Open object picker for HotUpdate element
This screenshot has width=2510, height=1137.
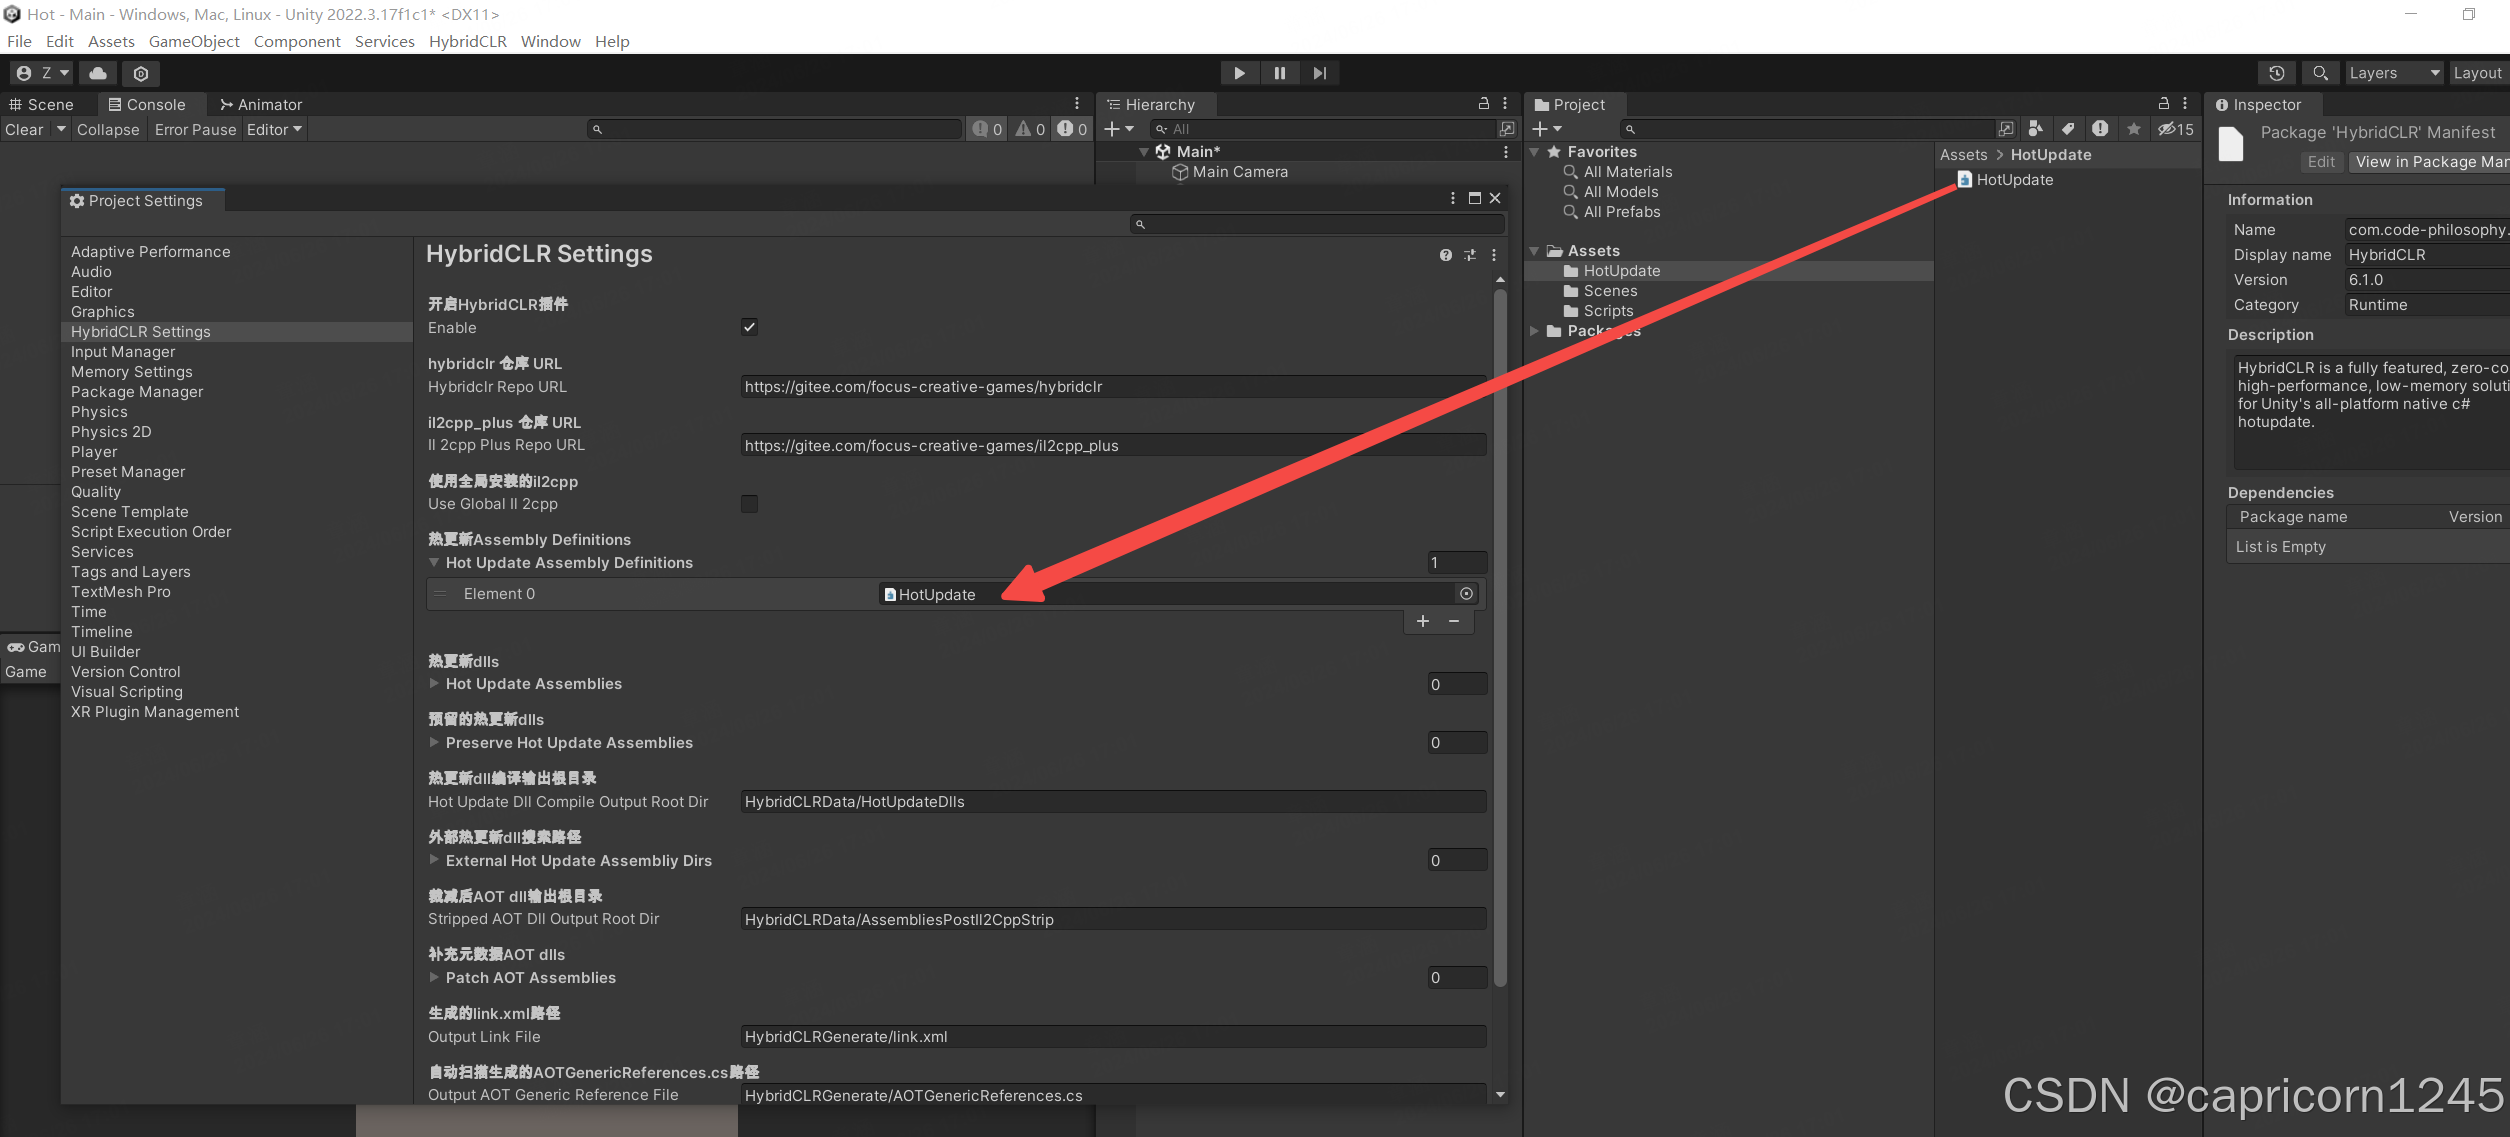(1466, 594)
